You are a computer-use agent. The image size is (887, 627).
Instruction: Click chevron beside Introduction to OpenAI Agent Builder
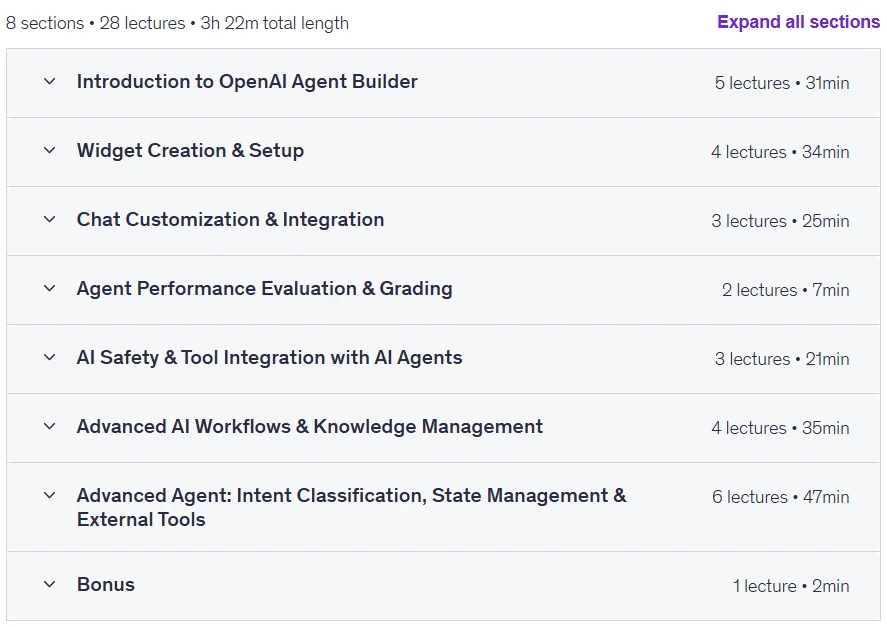coord(50,81)
